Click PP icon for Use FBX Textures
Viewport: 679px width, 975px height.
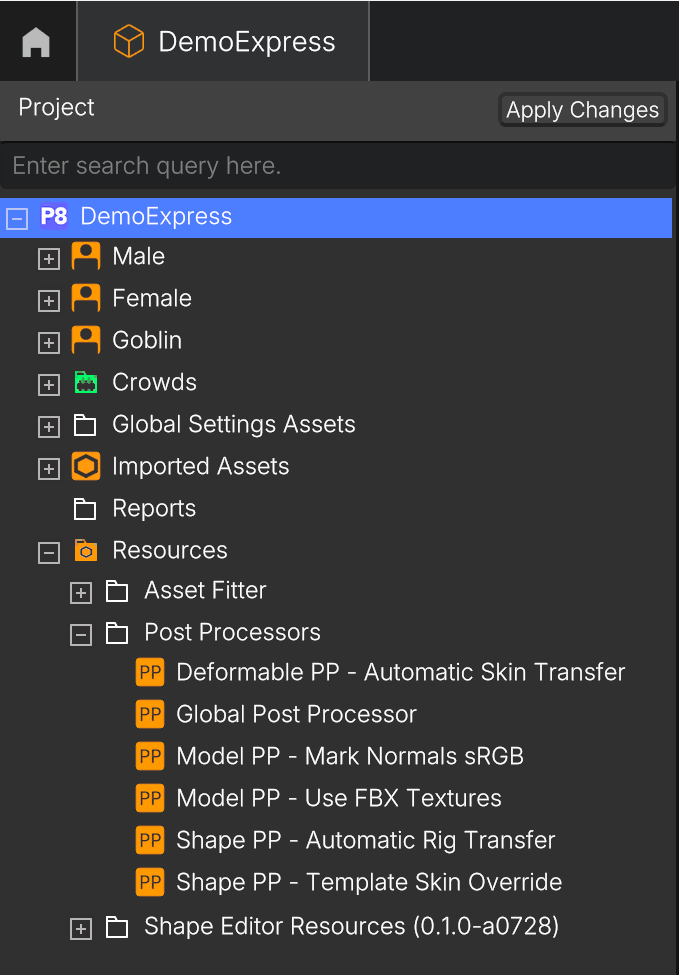(x=150, y=798)
